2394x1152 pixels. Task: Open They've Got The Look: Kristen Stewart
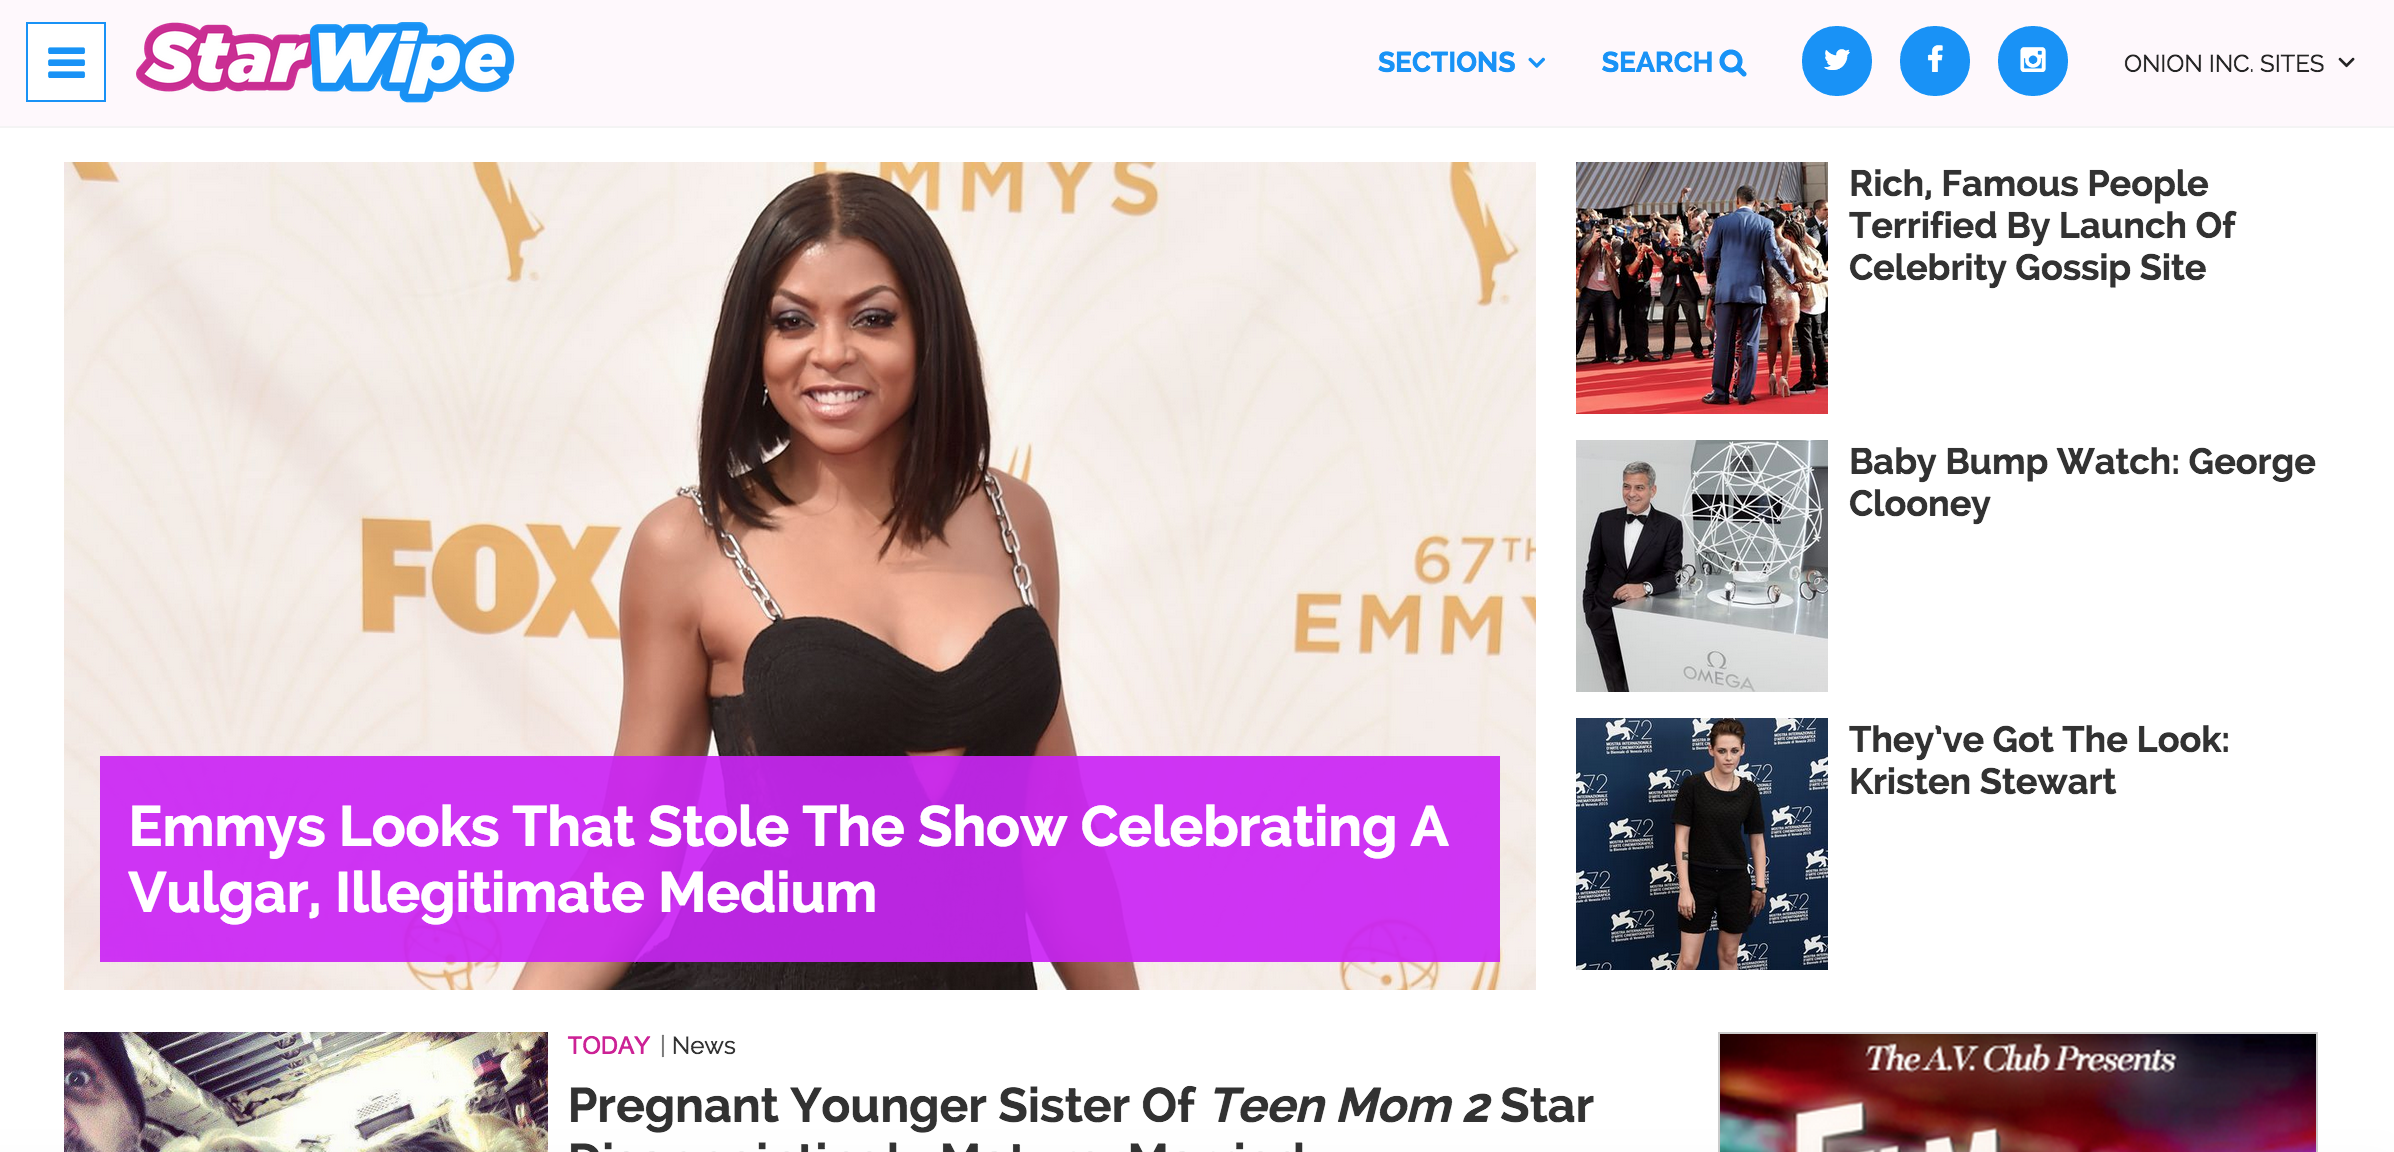pyautogui.click(x=2038, y=760)
